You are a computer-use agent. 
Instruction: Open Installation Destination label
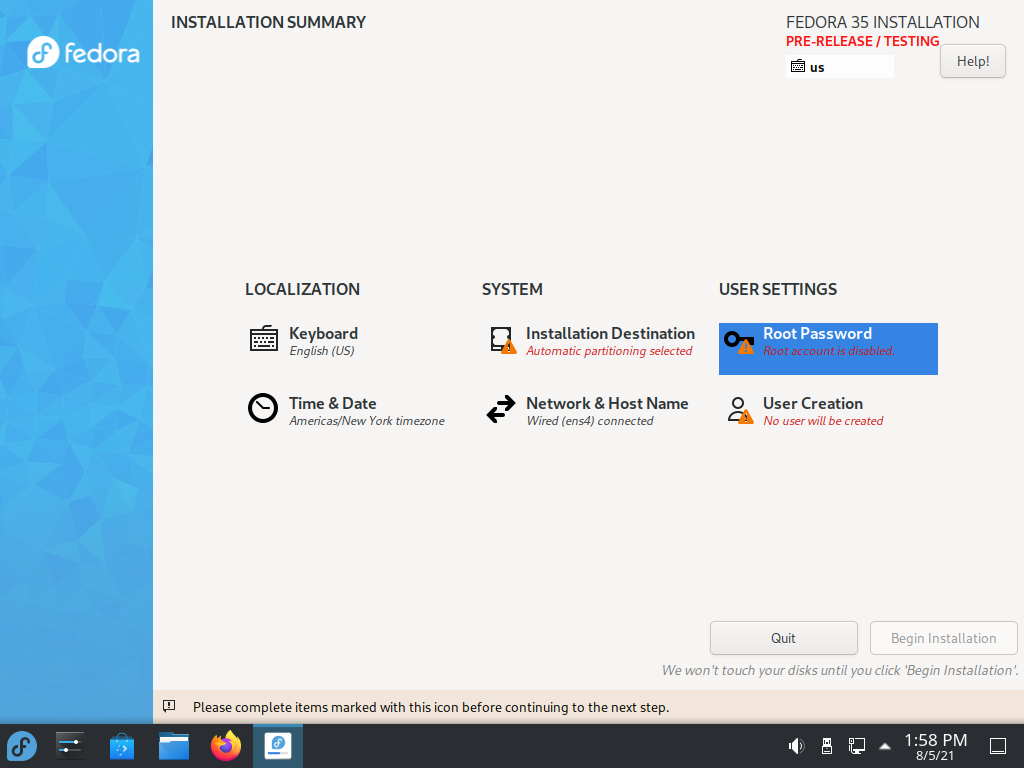coord(610,334)
